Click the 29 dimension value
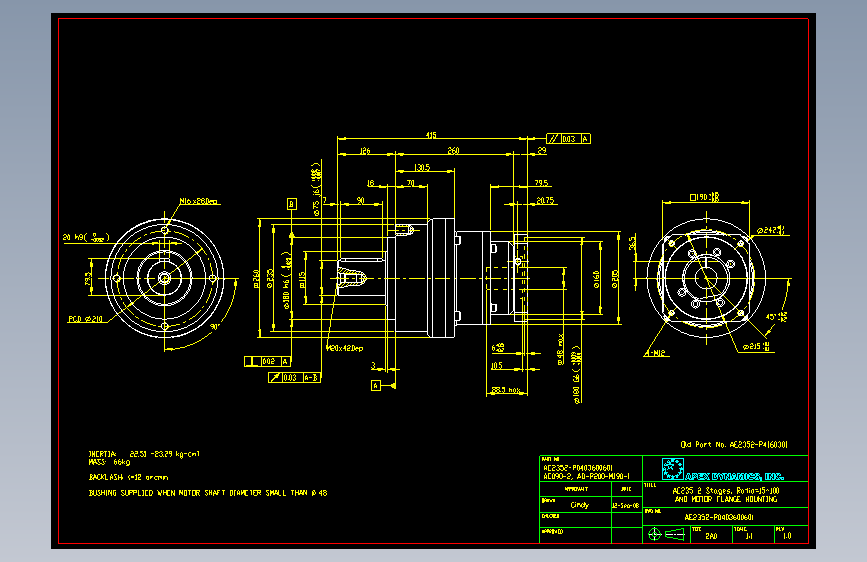Image resolution: width=867 pixels, height=562 pixels. [541, 150]
